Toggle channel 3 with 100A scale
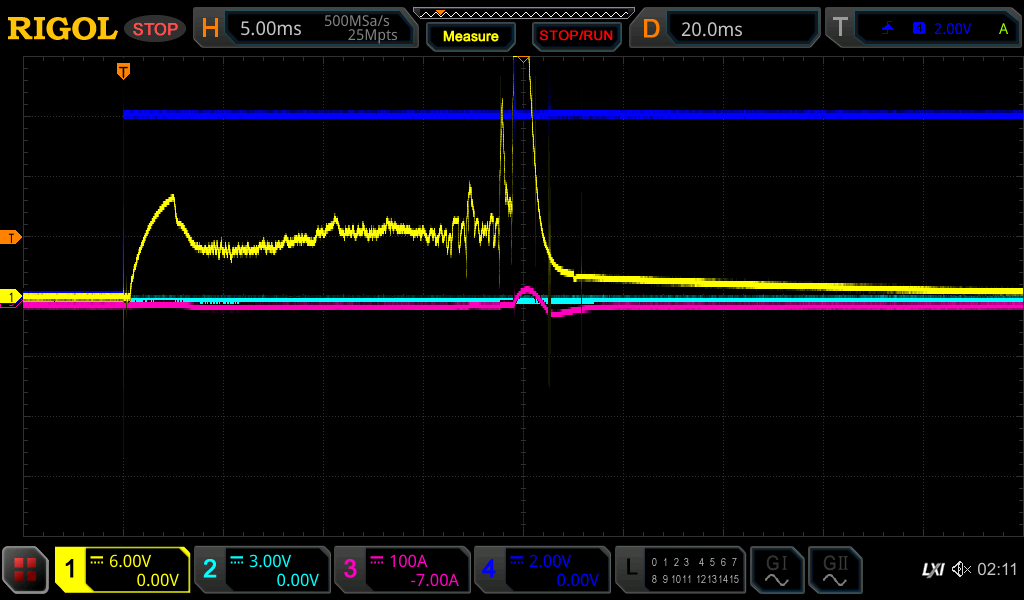 pyautogui.click(x=402, y=569)
